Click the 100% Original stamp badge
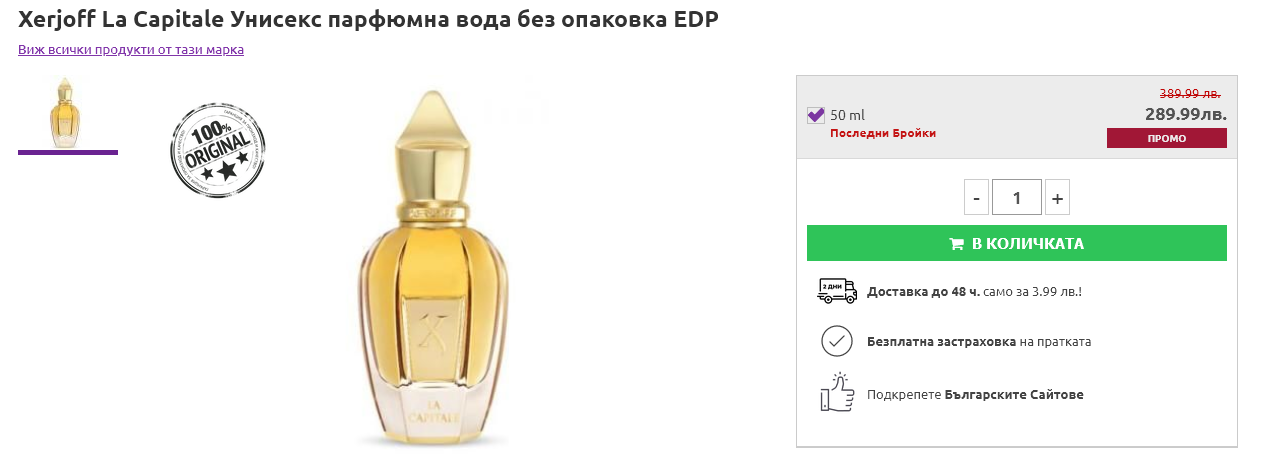The height and width of the screenshot is (464, 1261). pyautogui.click(x=217, y=153)
